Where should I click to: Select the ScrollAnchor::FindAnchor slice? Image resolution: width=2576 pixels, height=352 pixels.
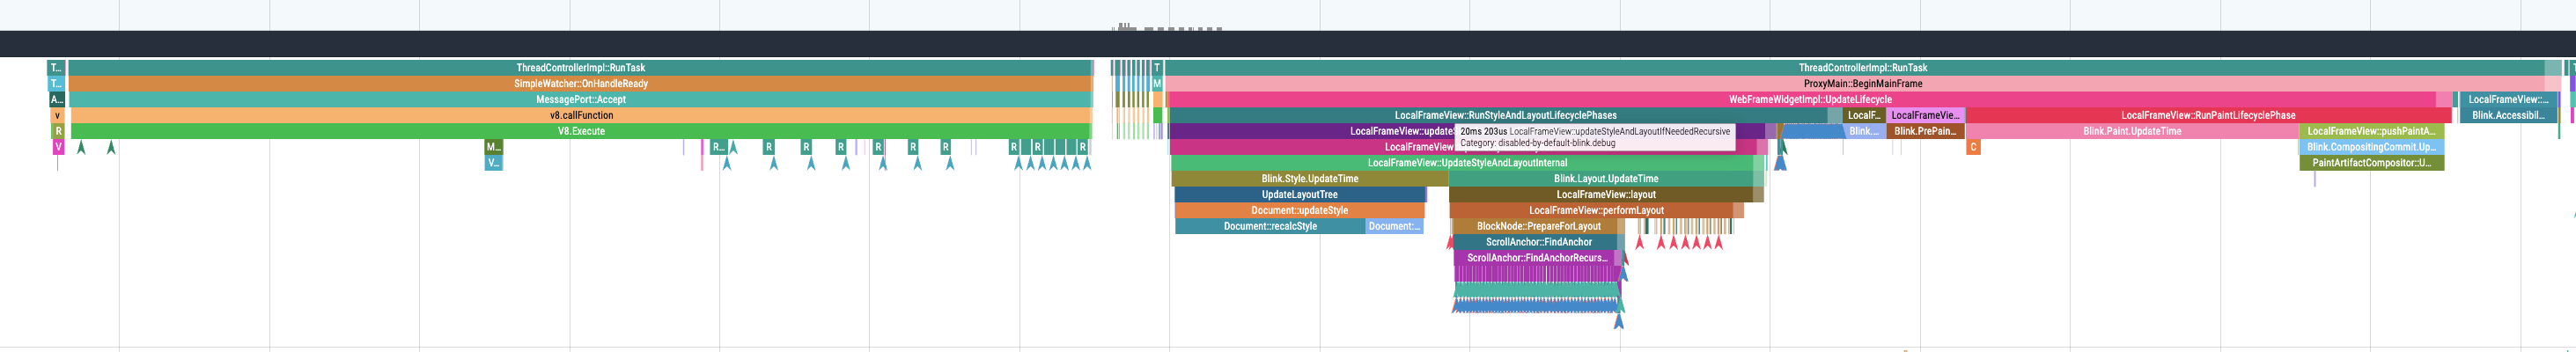[1538, 242]
